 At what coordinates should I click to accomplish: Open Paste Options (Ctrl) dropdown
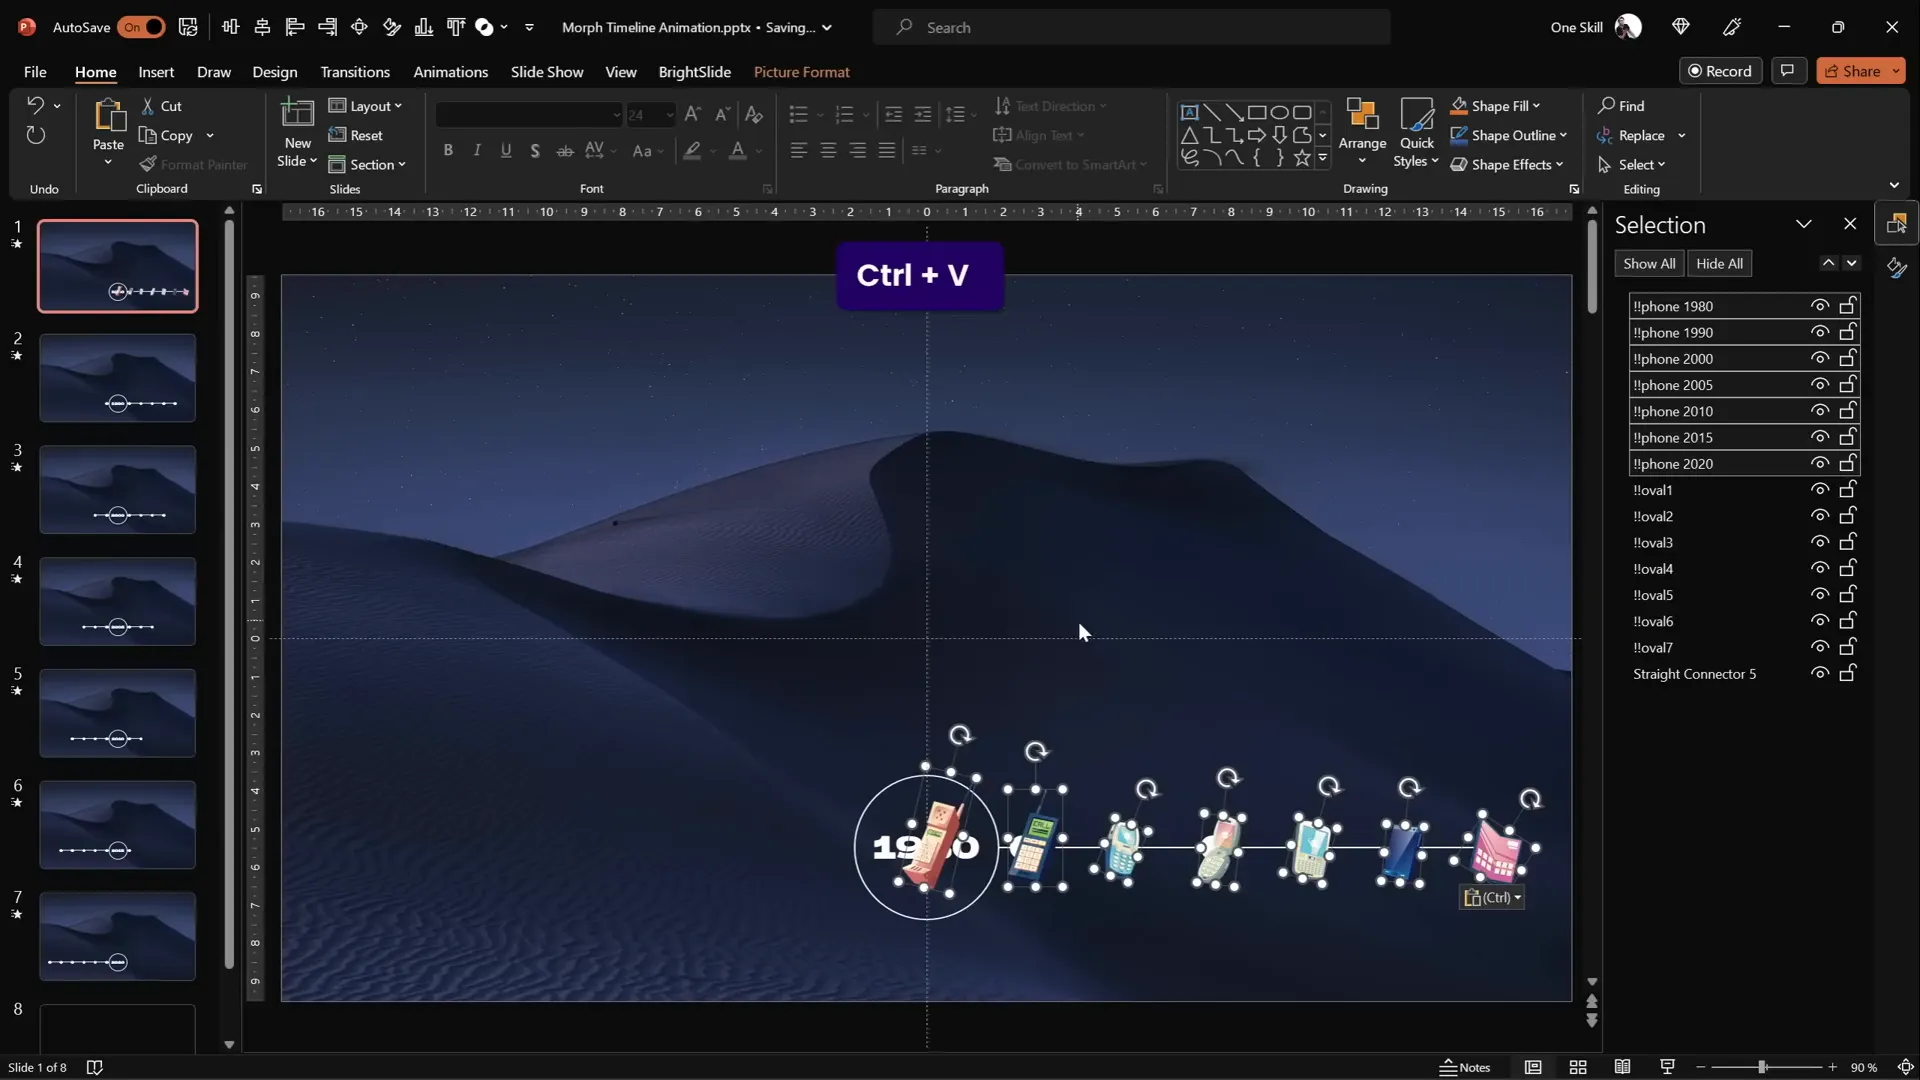click(1492, 897)
